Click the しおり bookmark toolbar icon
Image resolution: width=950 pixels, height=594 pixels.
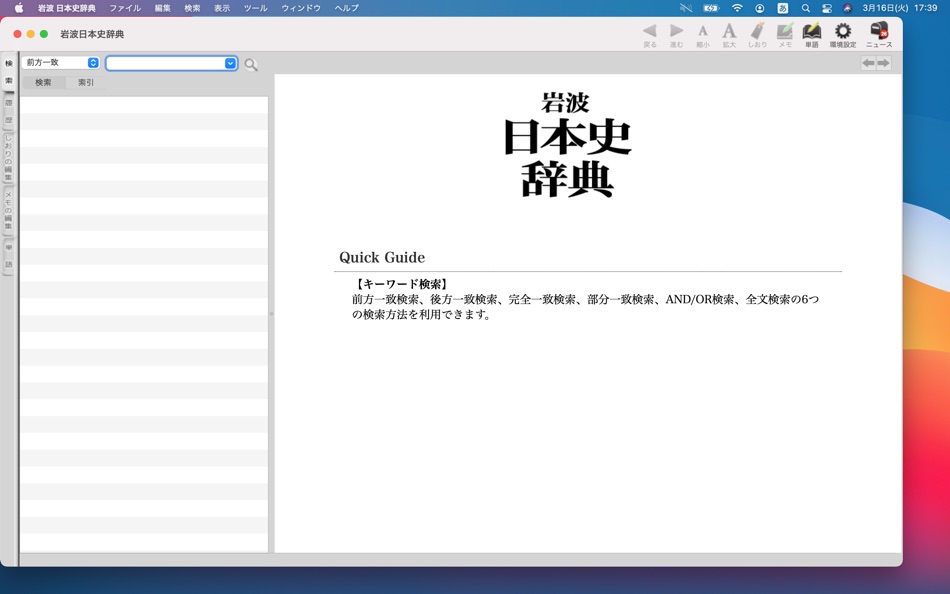pos(757,35)
